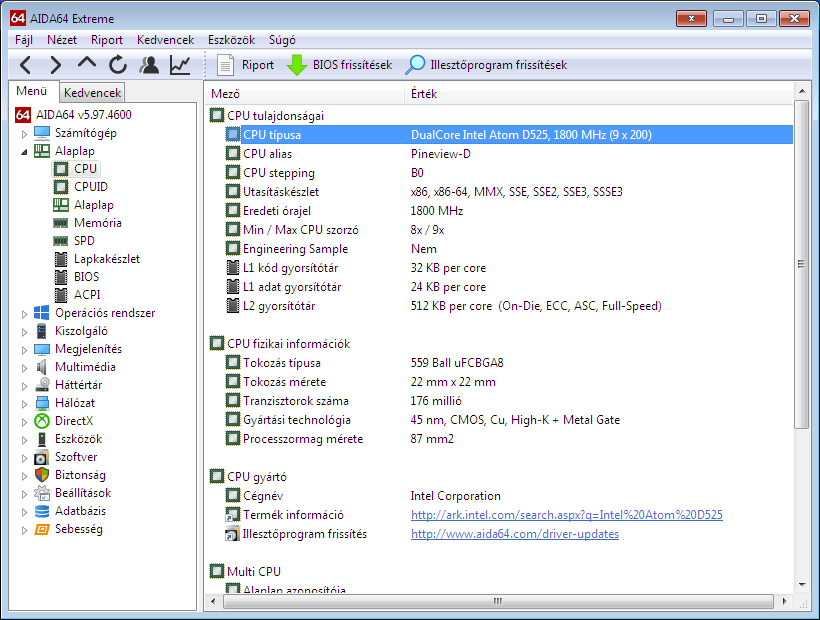Open BIOS frissítések with the green arrow

(339, 65)
